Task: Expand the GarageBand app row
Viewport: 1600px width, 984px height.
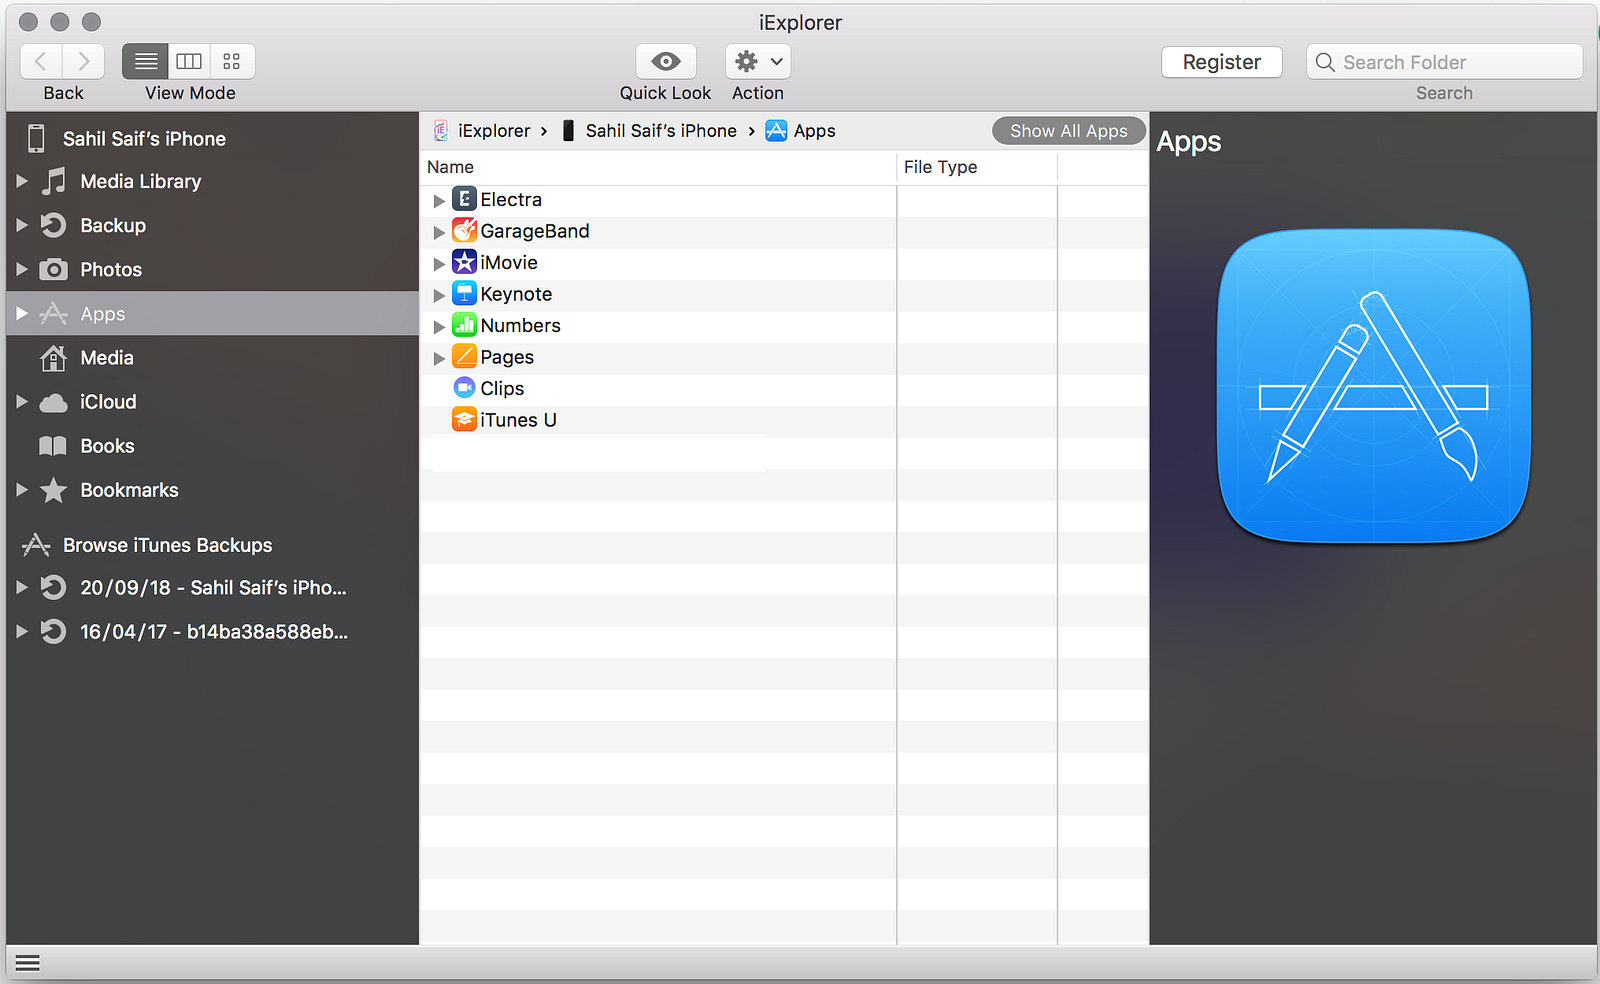Action: tap(438, 232)
